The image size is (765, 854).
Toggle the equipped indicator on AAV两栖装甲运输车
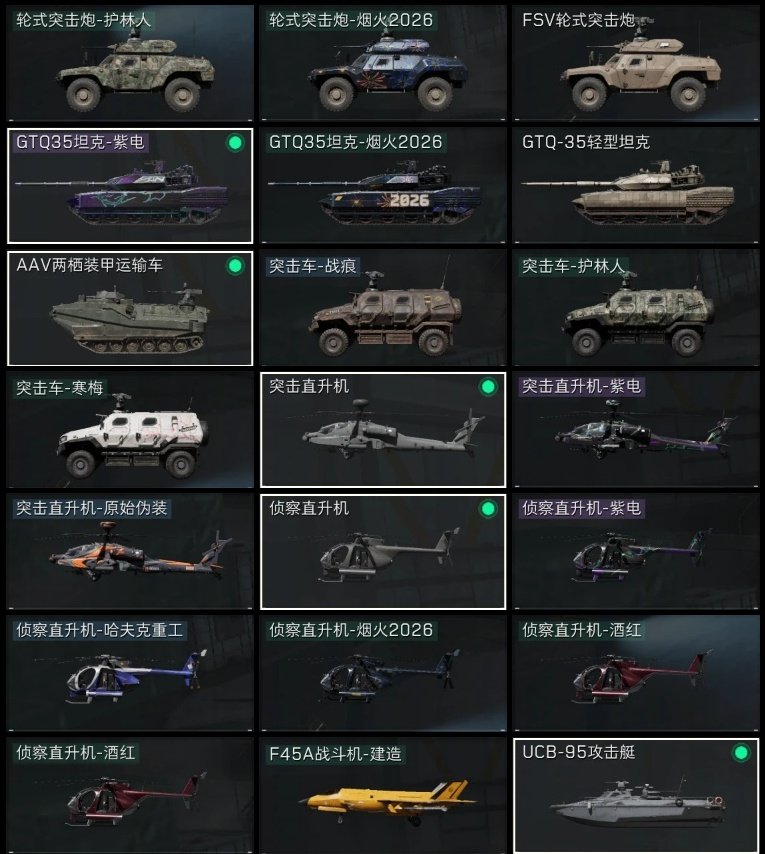(235, 266)
